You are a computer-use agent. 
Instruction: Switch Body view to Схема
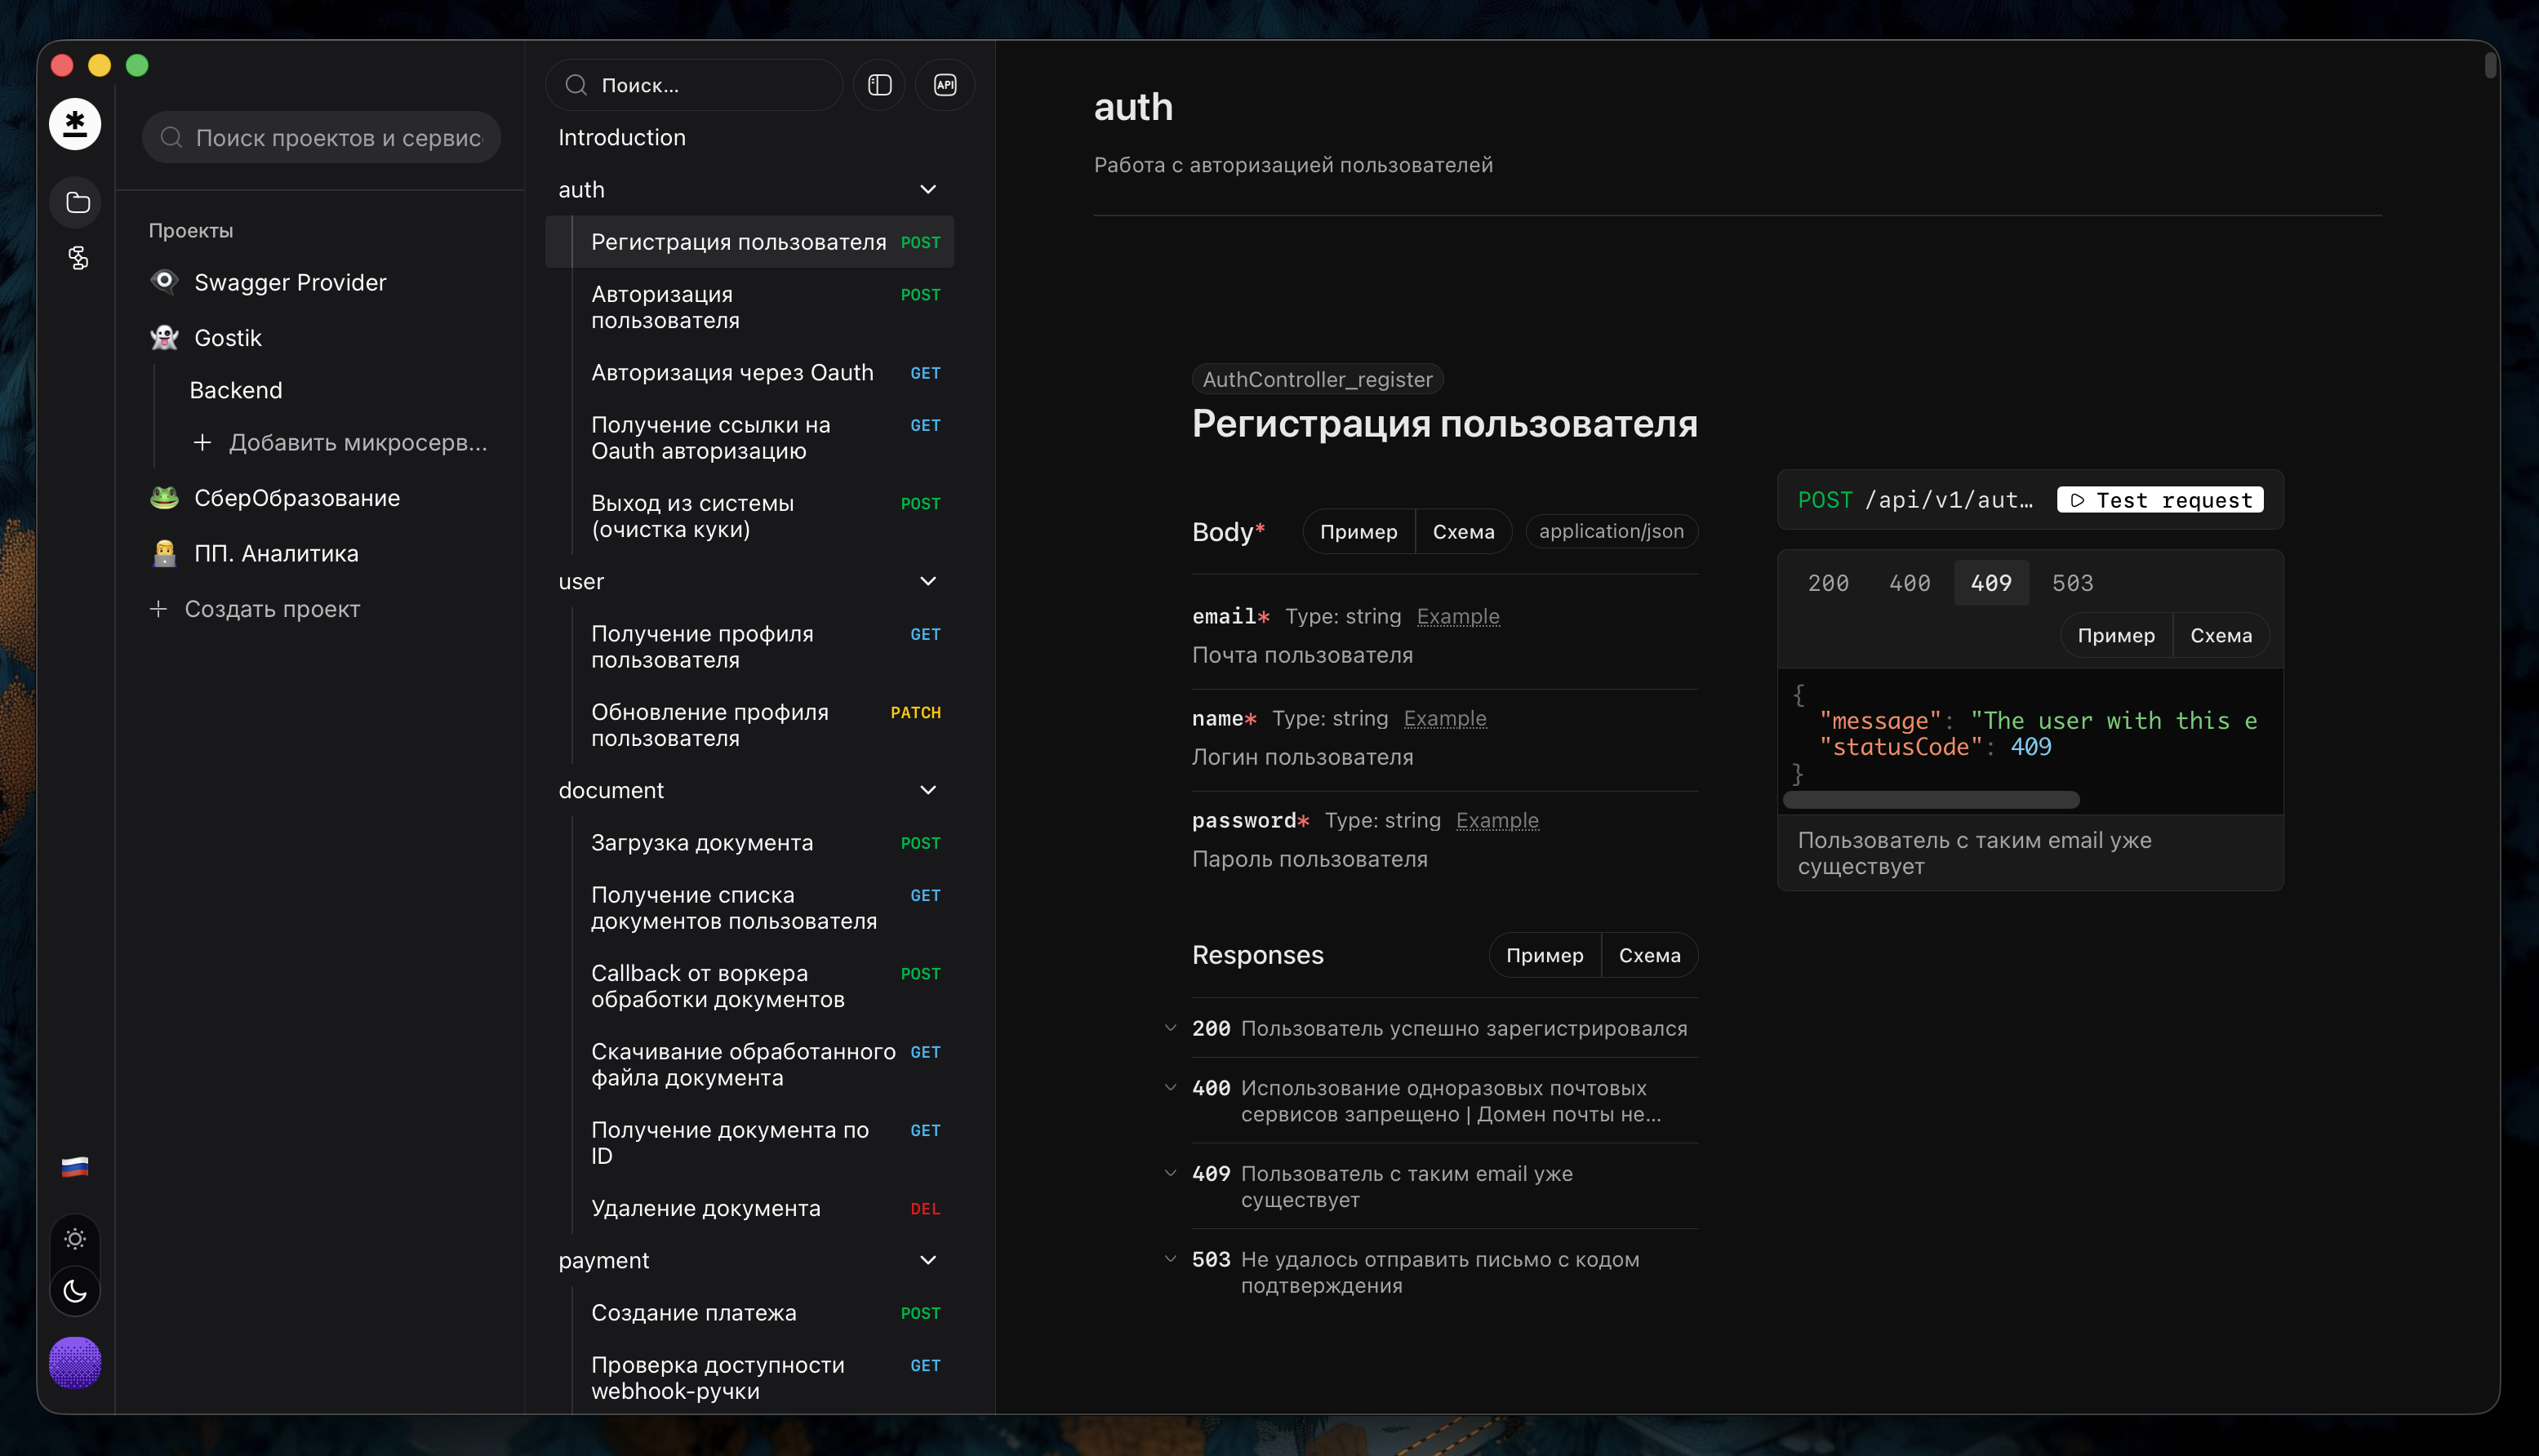coord(1463,532)
